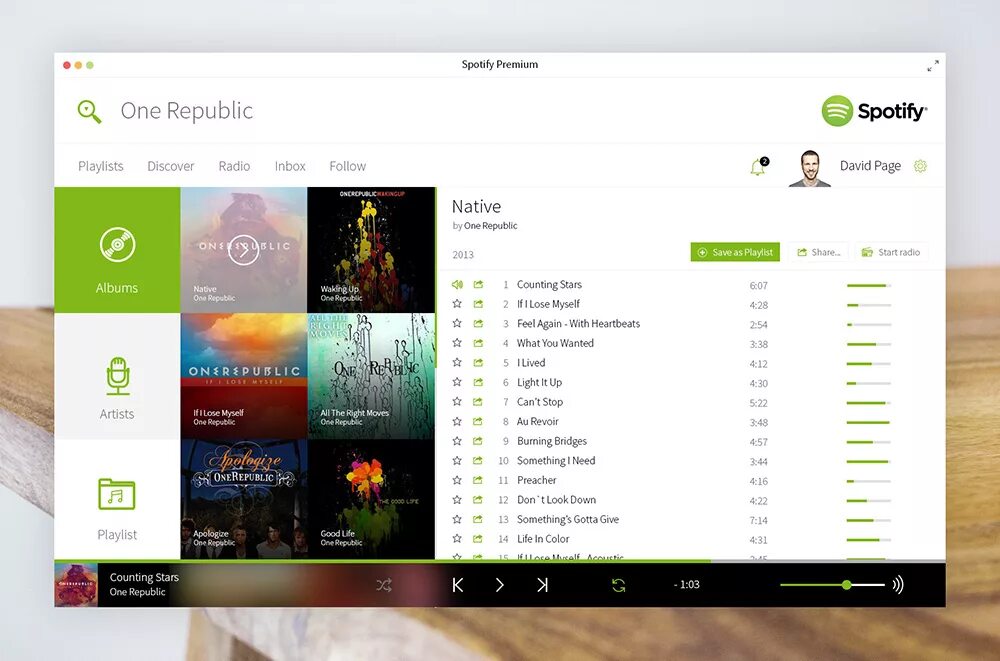Star the track Something I Need
The image size is (1000, 661).
[x=457, y=460]
